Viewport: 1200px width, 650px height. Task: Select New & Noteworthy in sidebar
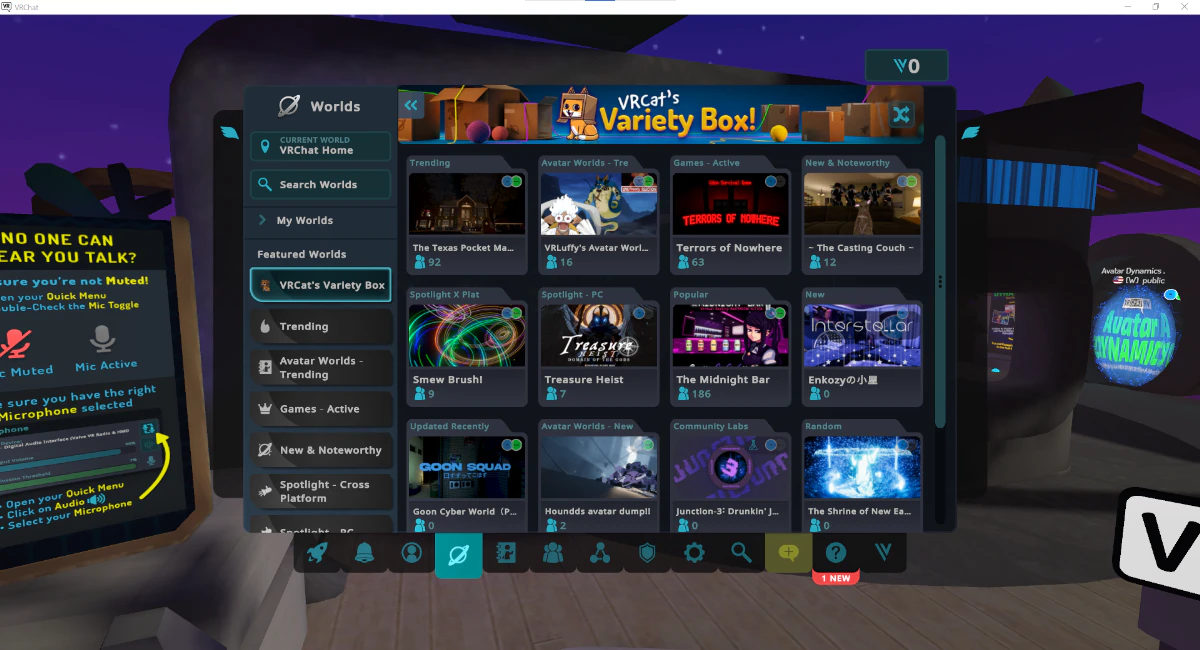point(322,450)
